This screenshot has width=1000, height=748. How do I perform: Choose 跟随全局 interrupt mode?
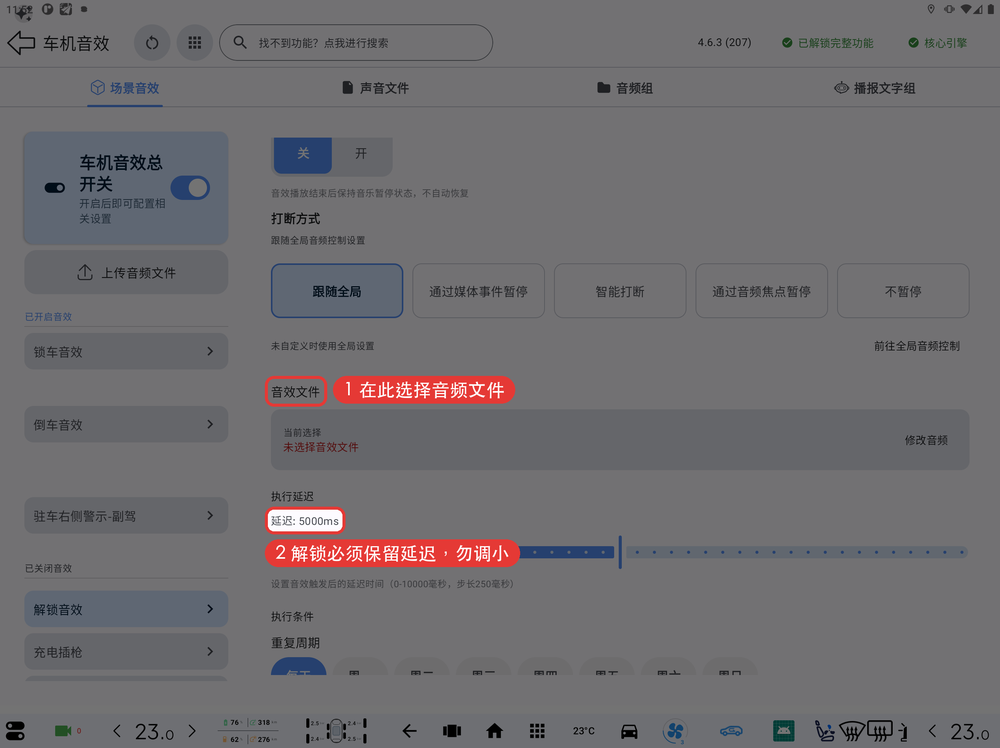point(337,291)
